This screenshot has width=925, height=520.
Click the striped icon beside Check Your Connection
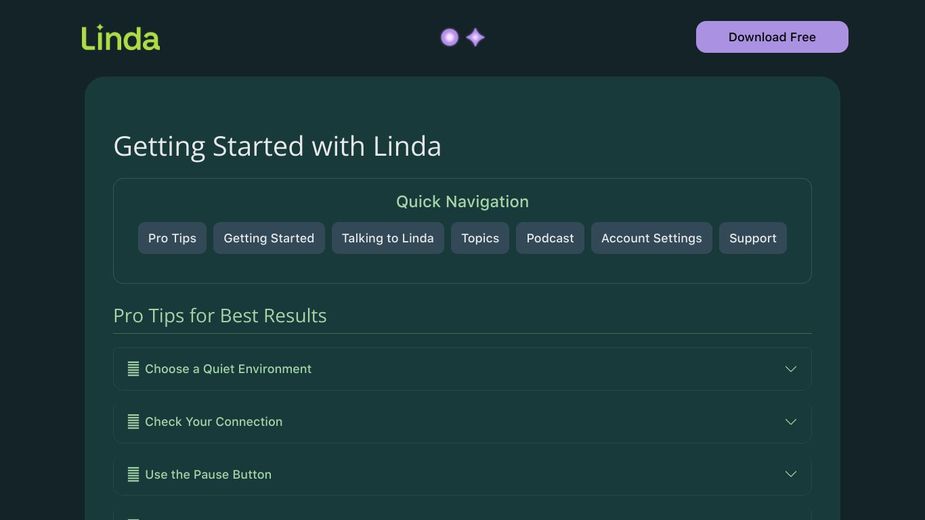point(133,422)
